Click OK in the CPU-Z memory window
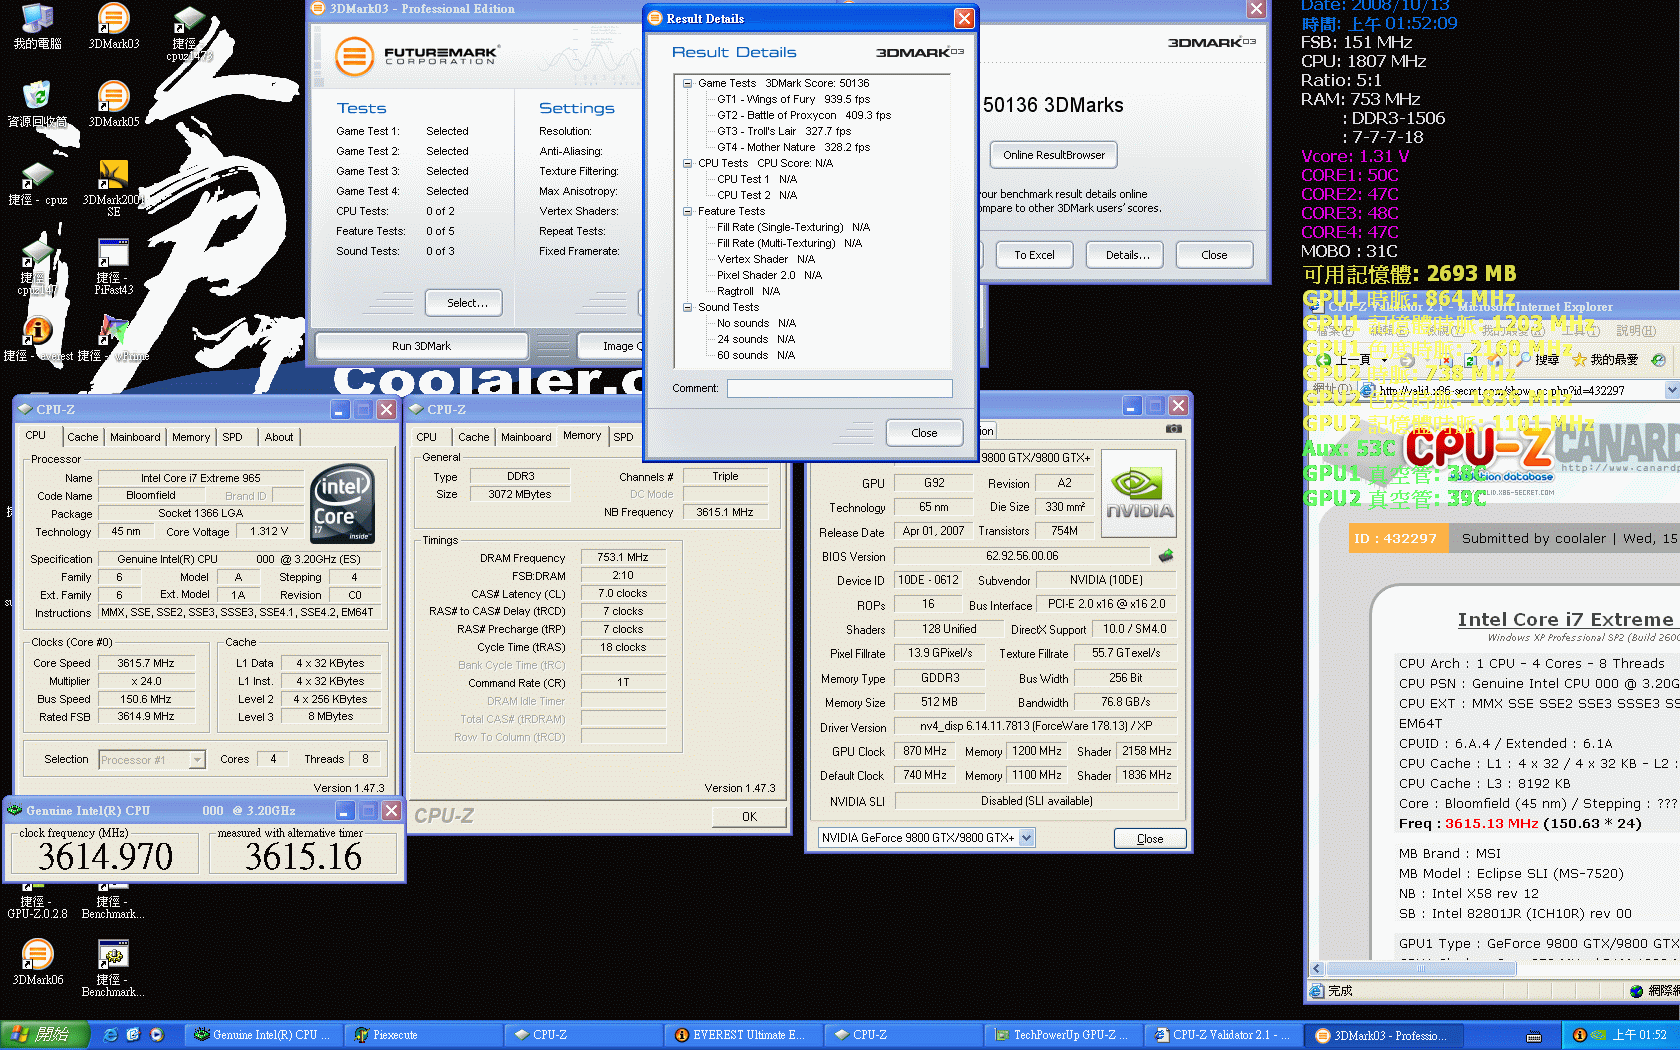This screenshot has height=1050, width=1680. click(x=749, y=817)
